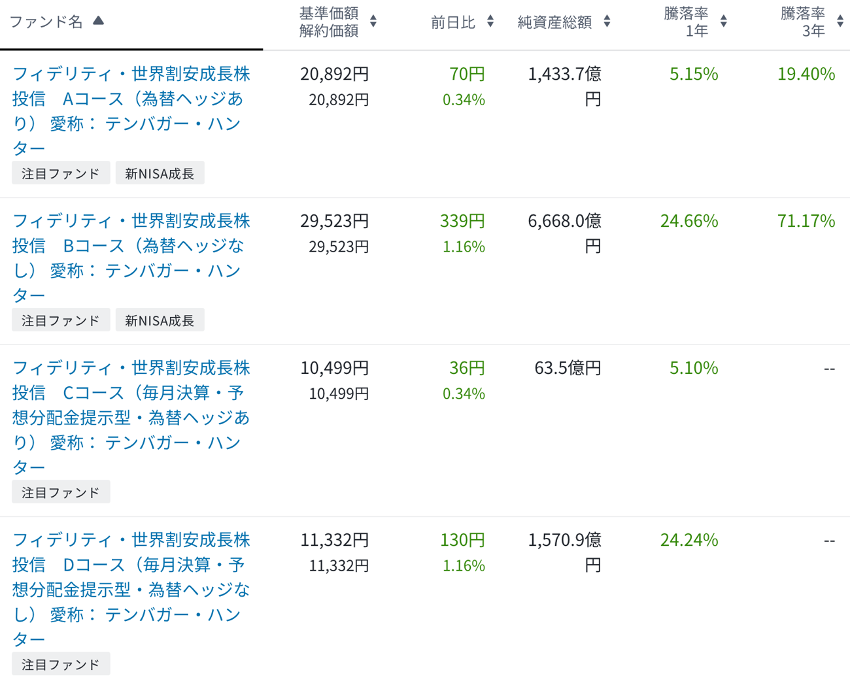This screenshot has height=686, width=850.
Task: Click 注目ファンド tag under Aコース
Action: click(x=61, y=173)
